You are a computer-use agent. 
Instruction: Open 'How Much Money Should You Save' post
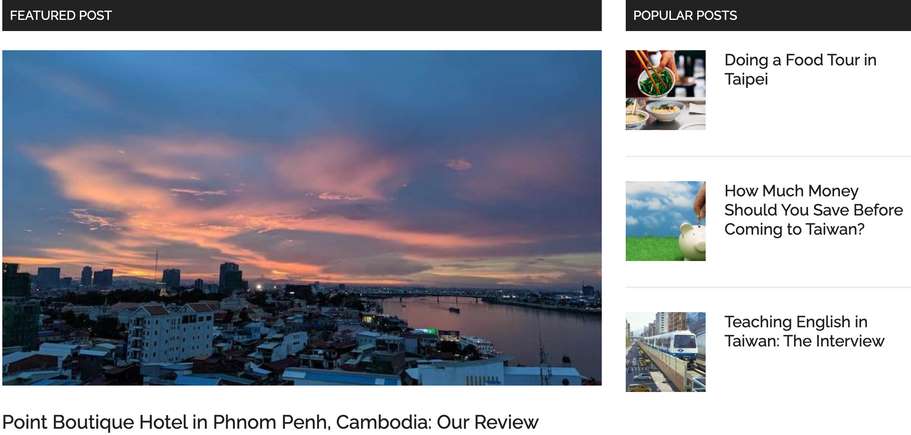[813, 210]
